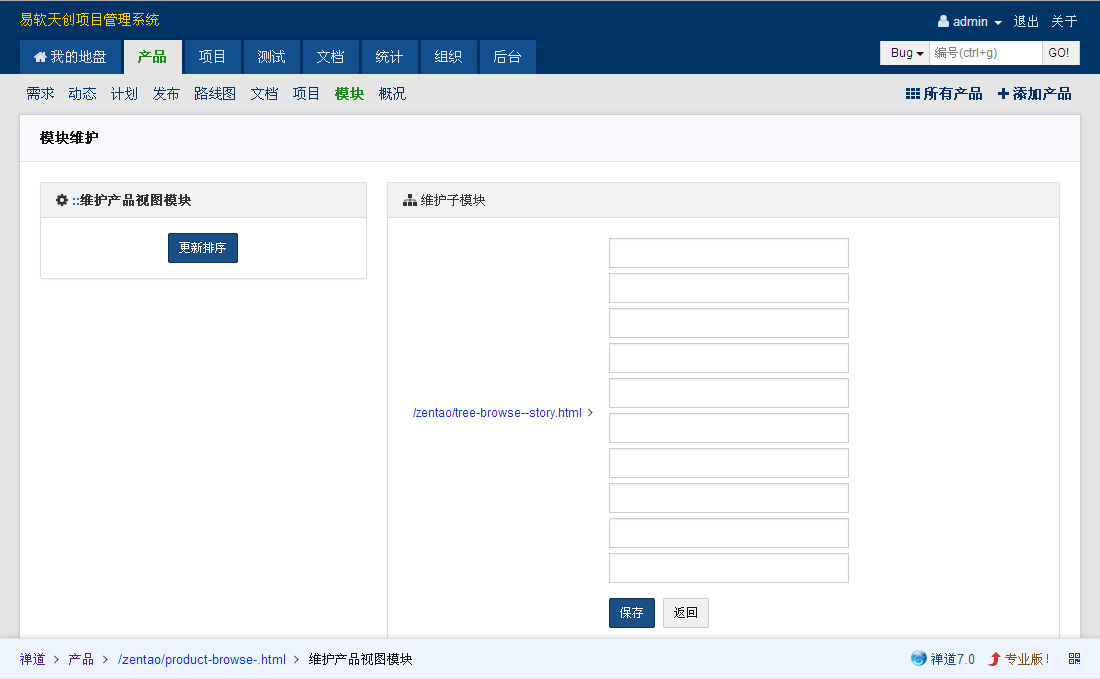Click 禅道 in the footer breadcrumb
Image resolution: width=1100 pixels, height=679 pixels.
click(32, 659)
